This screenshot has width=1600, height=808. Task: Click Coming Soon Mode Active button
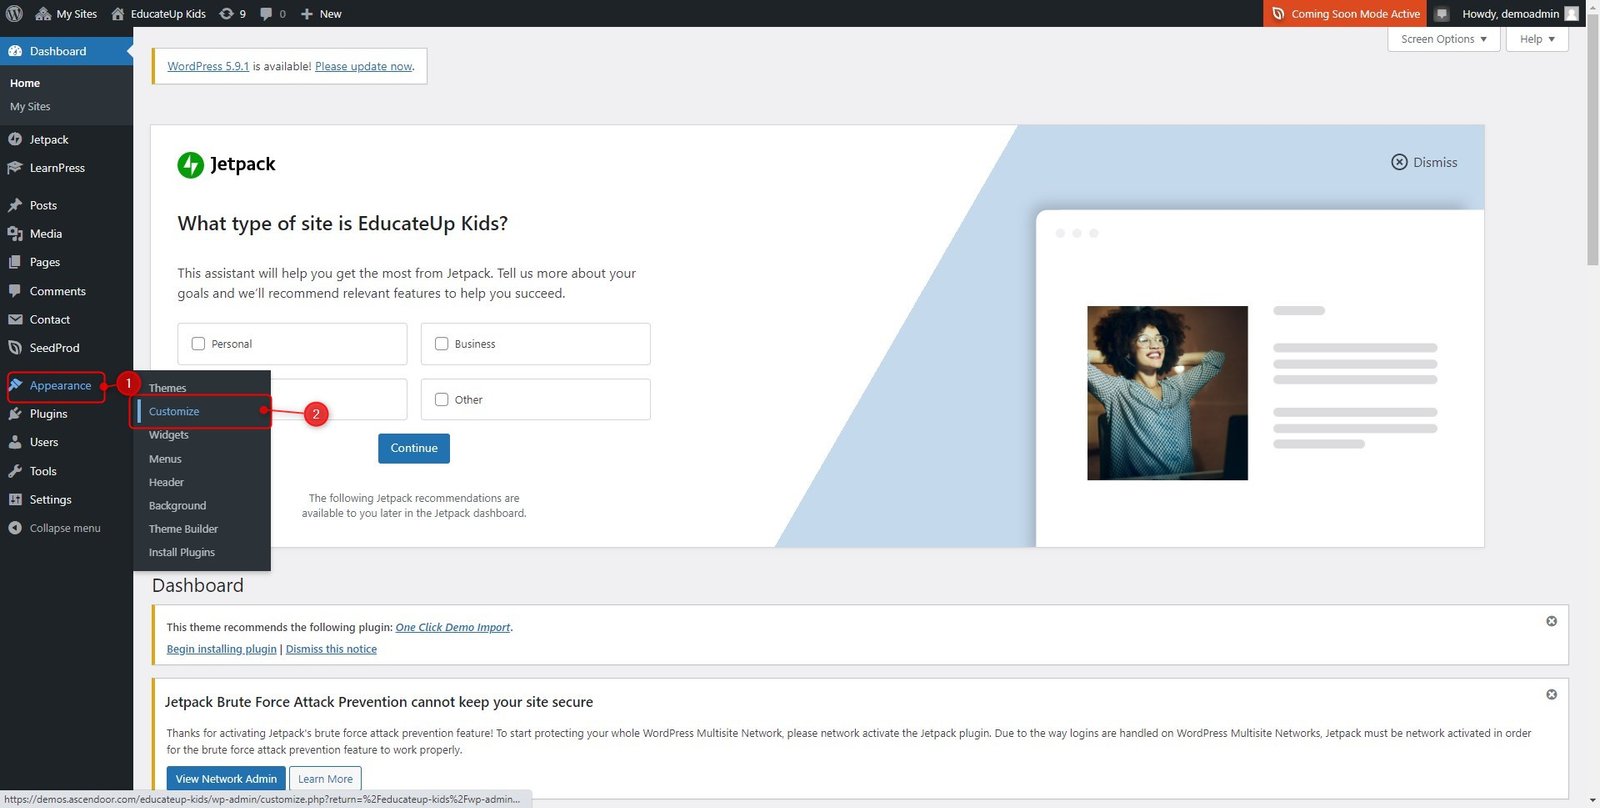tap(1345, 14)
